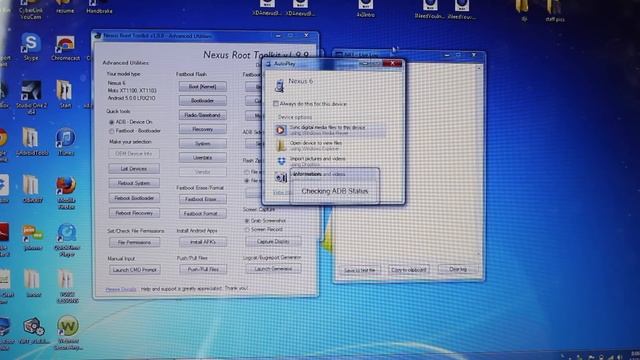Open the AndroidTools desktop folder
Viewport: 640px width, 360px height.
point(32,141)
